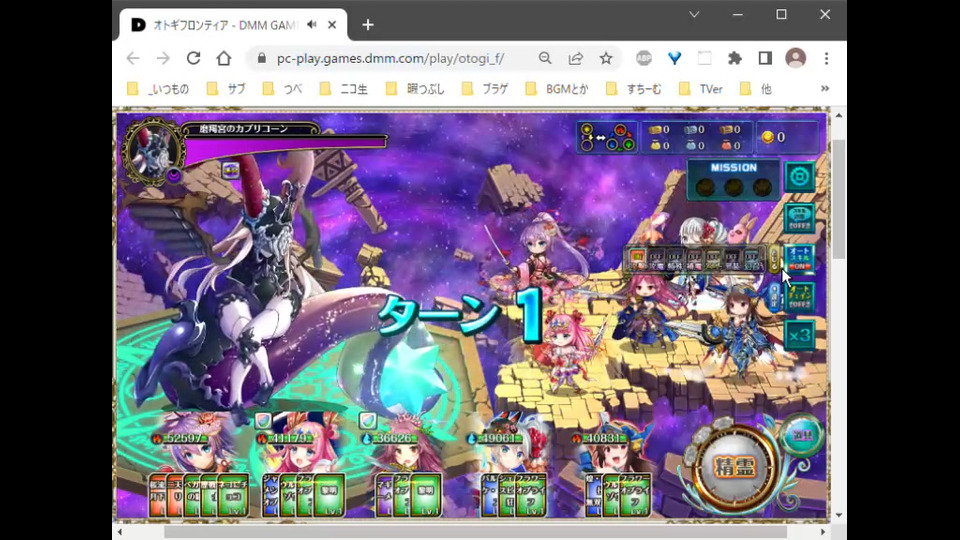Open the tab search chevron dropdown
This screenshot has height=540, width=960.
tap(694, 14)
